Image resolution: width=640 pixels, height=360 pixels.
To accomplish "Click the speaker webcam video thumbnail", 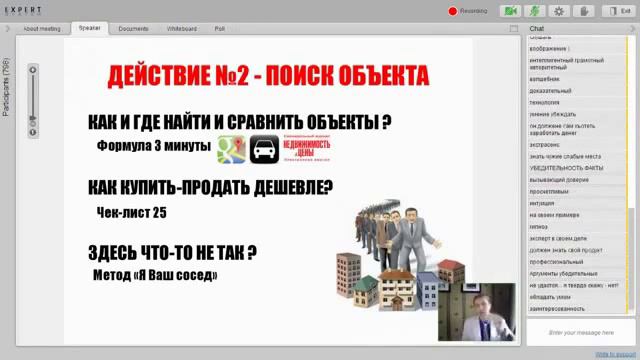I will [477, 312].
